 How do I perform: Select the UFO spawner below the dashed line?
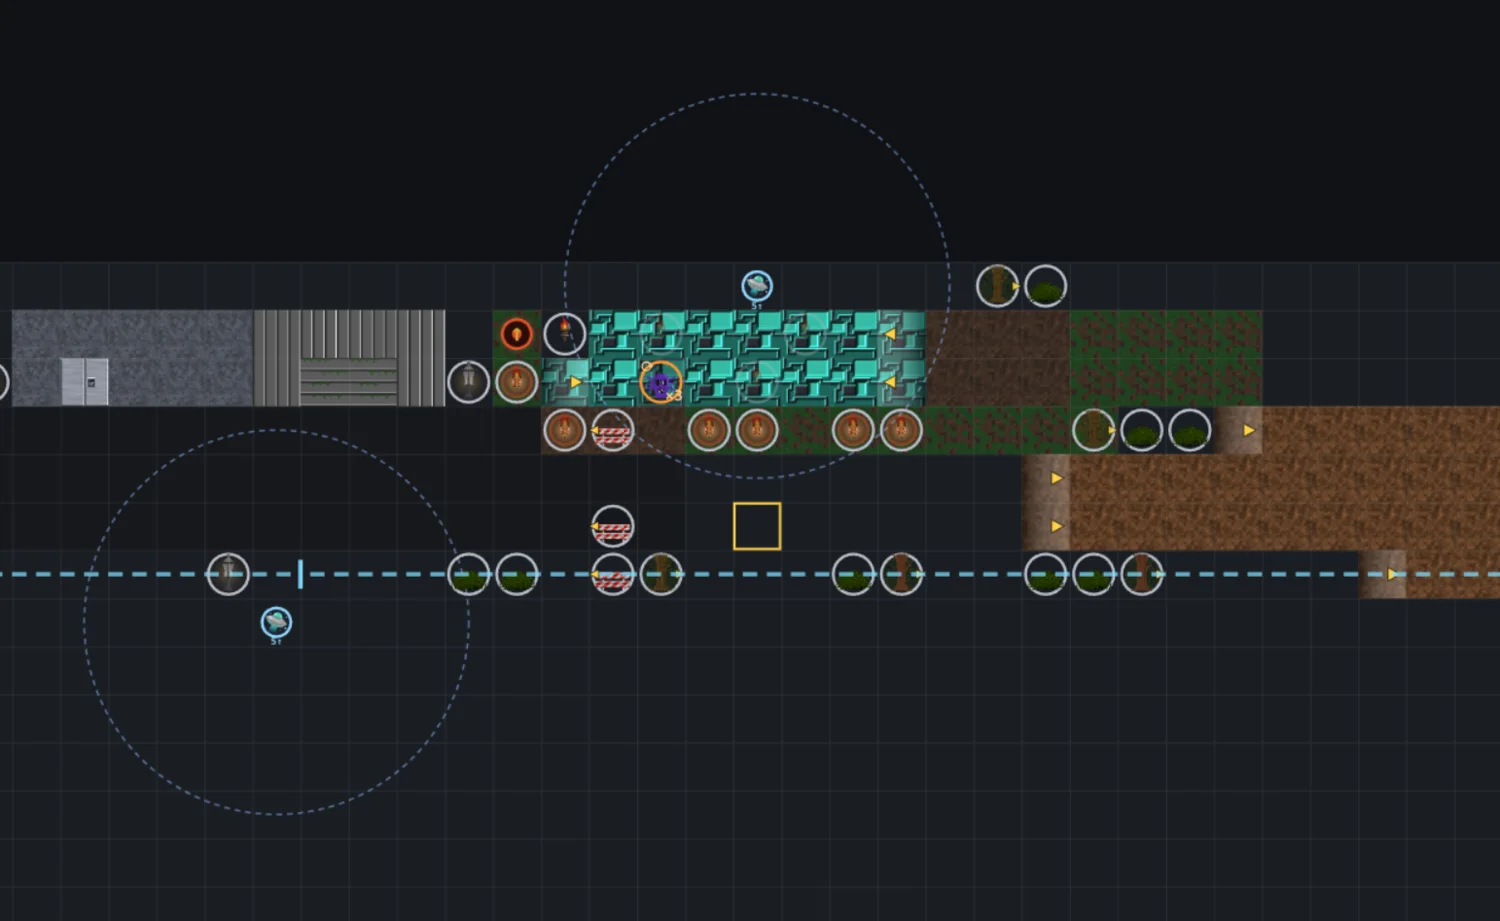[276, 622]
